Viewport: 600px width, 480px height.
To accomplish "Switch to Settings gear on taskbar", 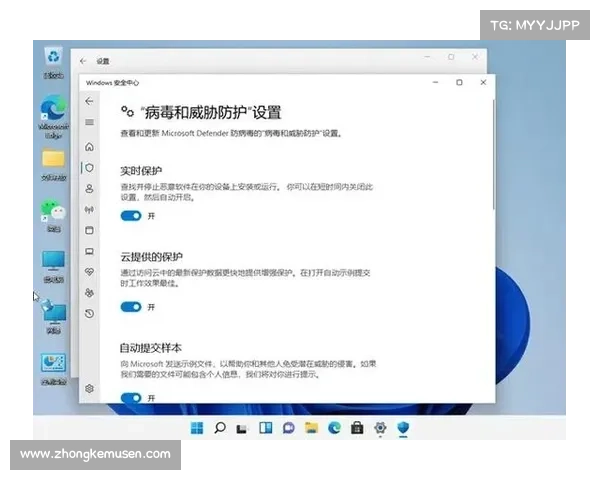I will click(380, 428).
